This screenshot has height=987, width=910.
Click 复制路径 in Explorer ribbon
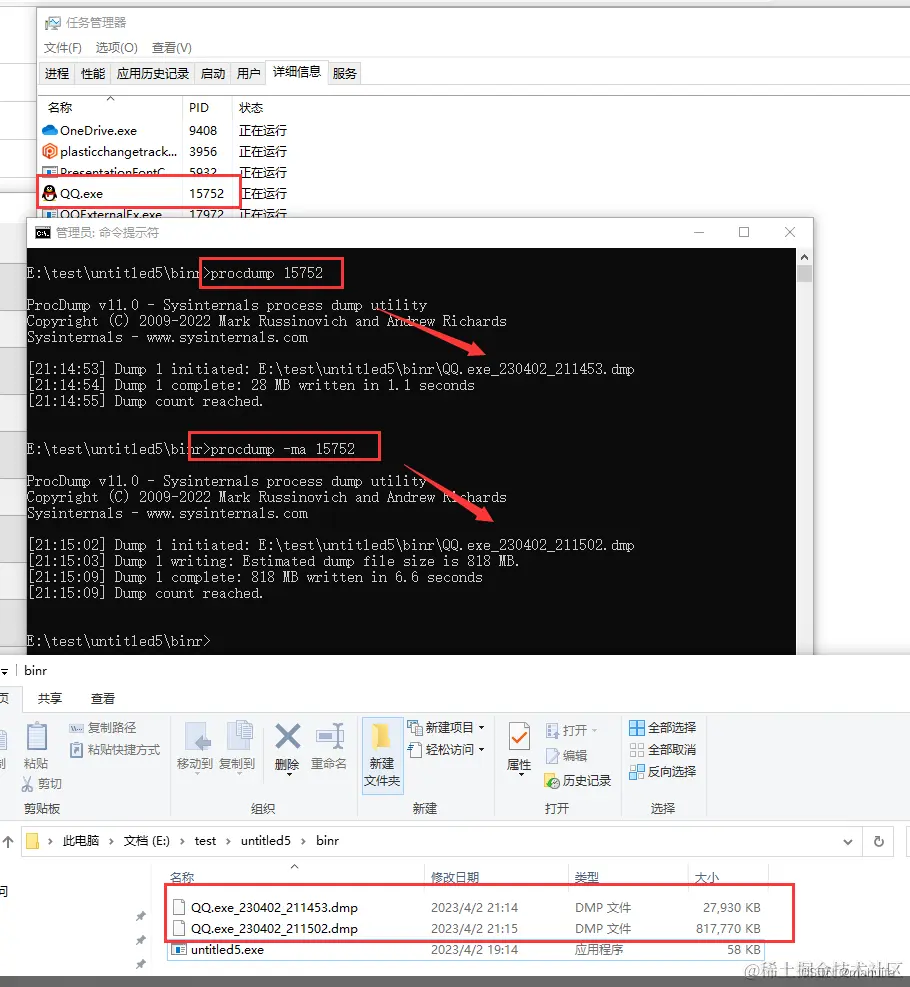tap(103, 728)
